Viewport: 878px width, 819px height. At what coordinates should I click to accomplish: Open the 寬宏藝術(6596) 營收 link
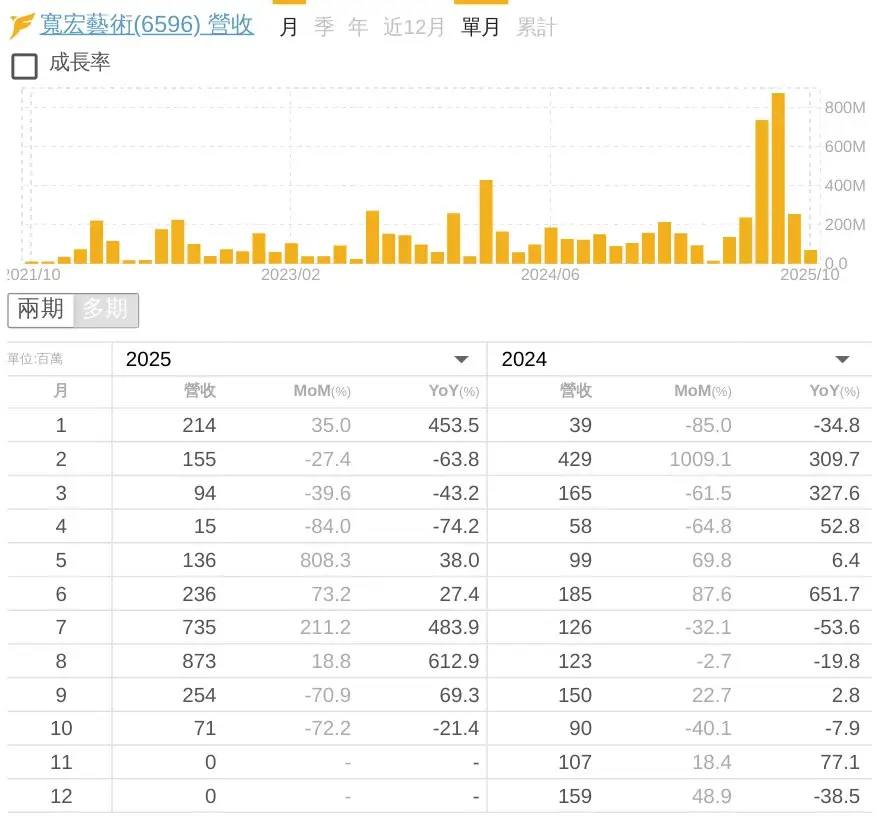[x=146, y=26]
